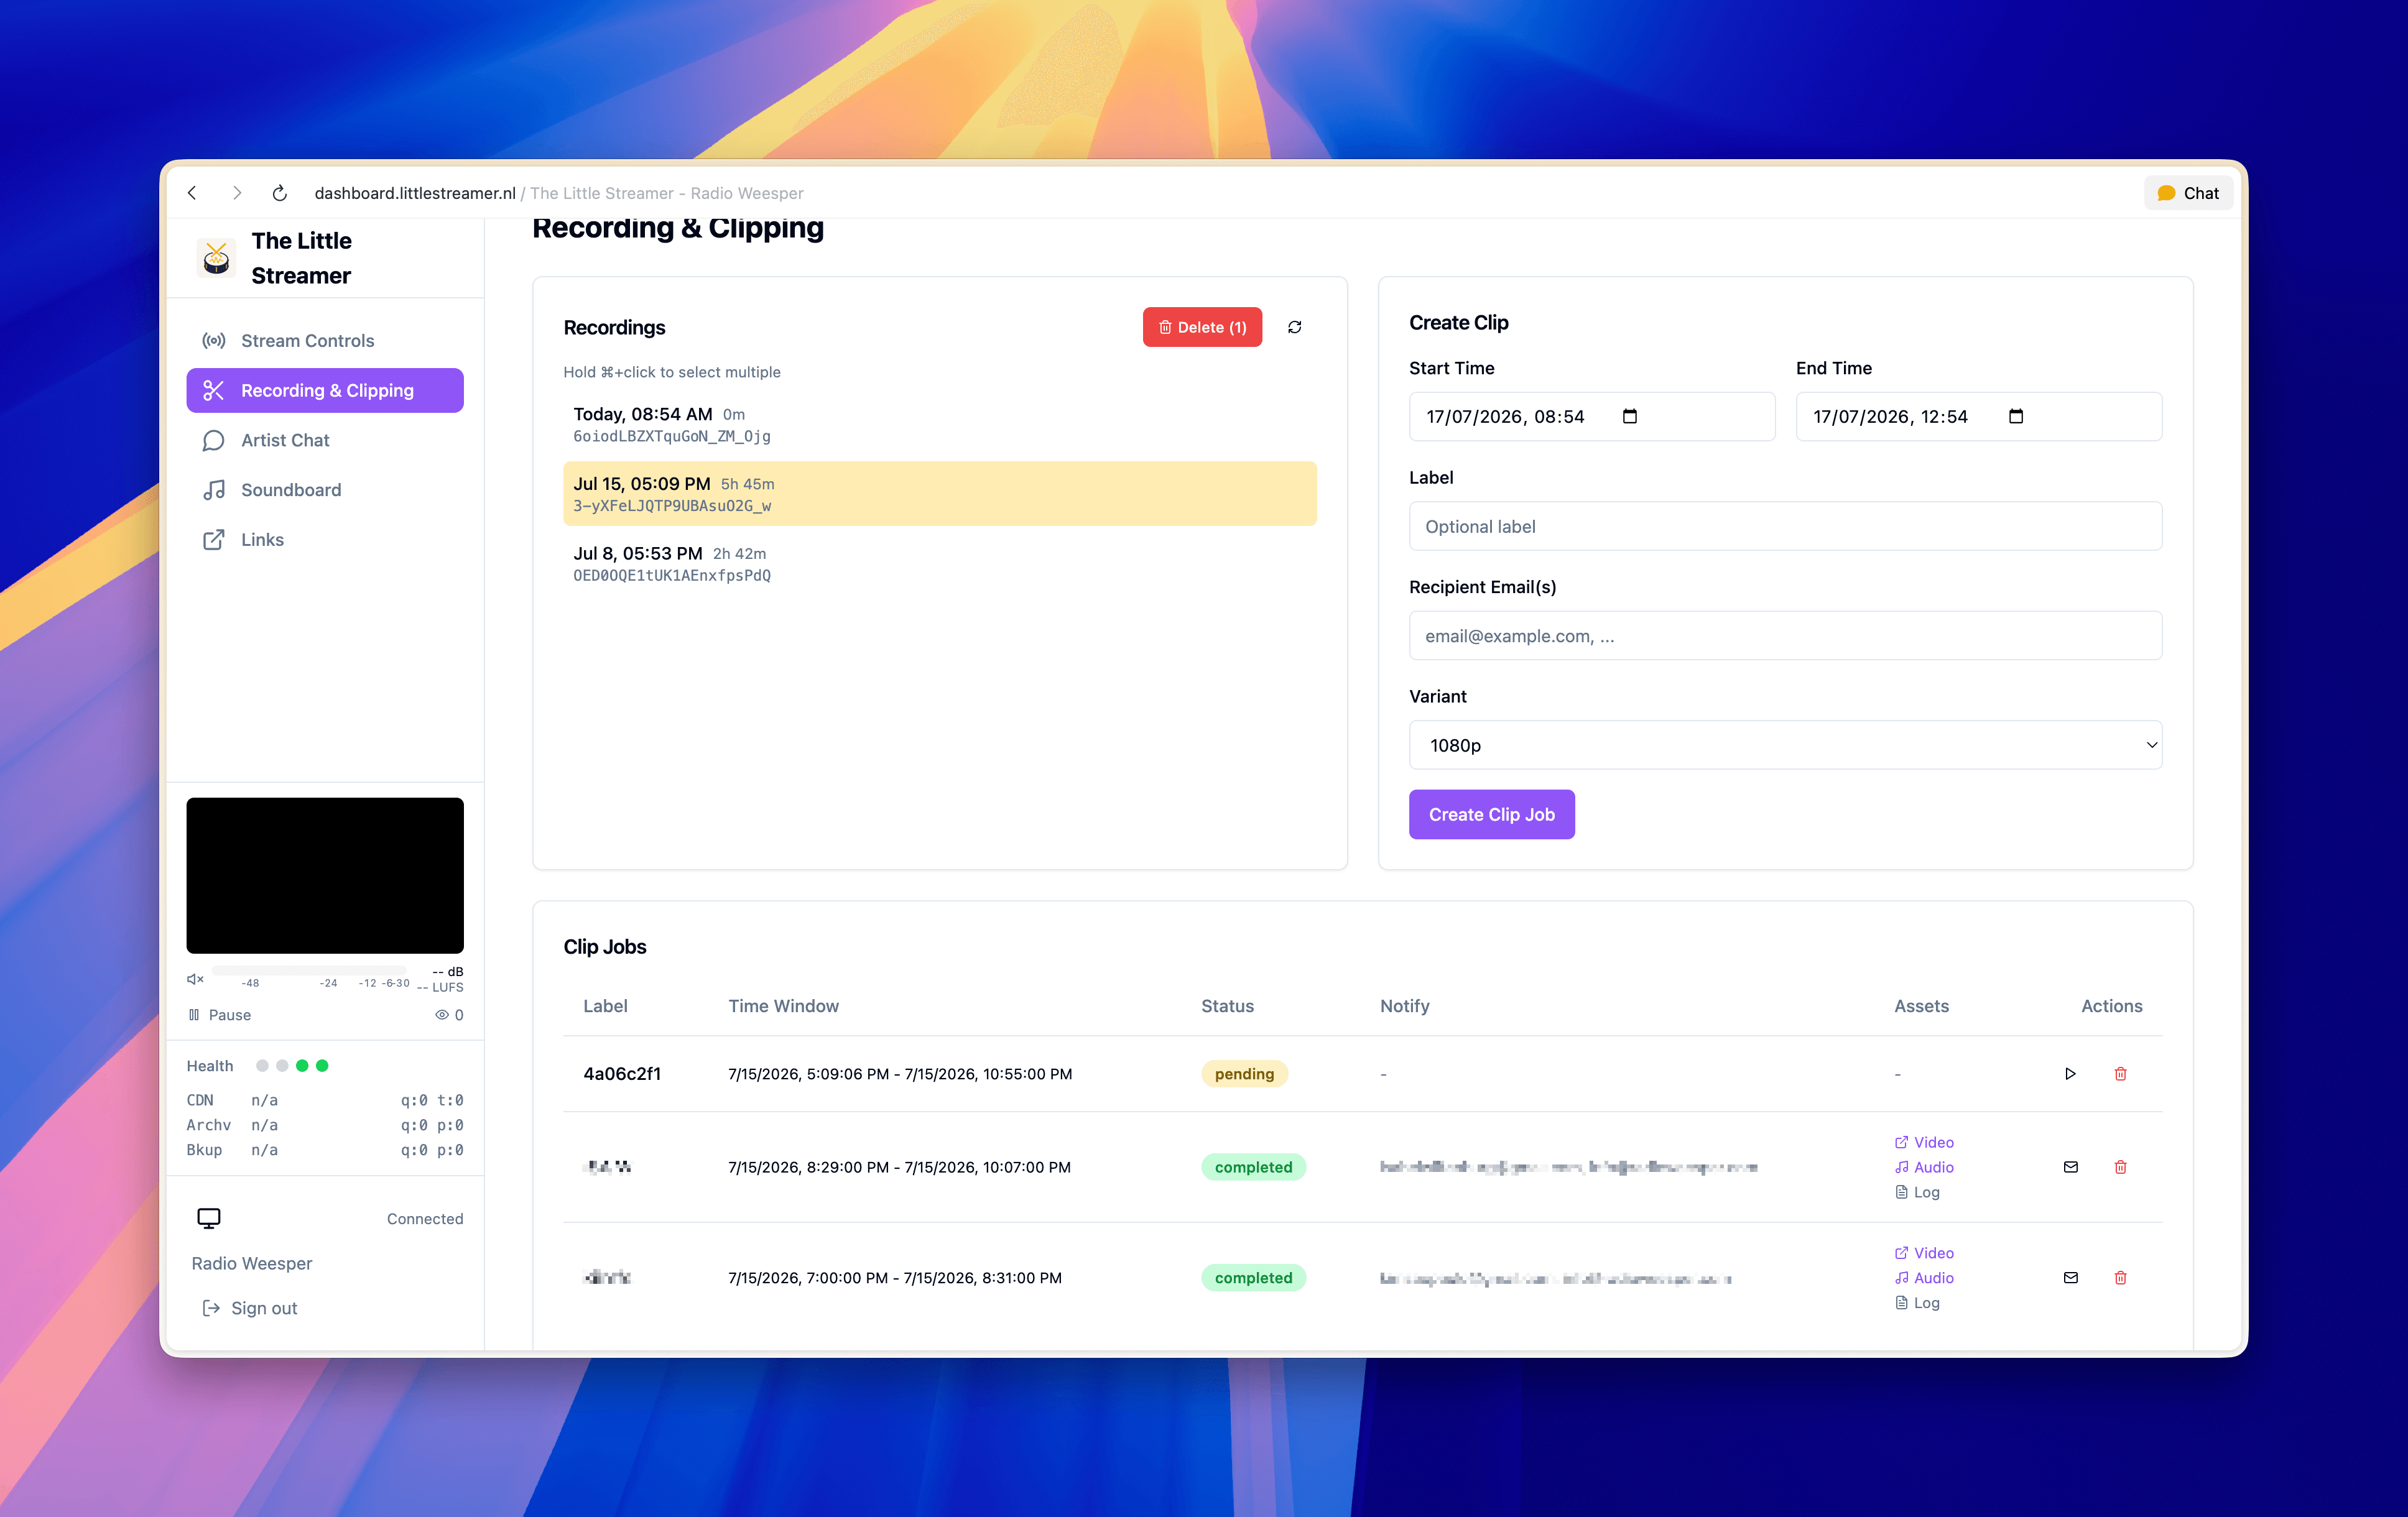Open Links in the sidebar
The width and height of the screenshot is (2408, 1517).
[325, 540]
